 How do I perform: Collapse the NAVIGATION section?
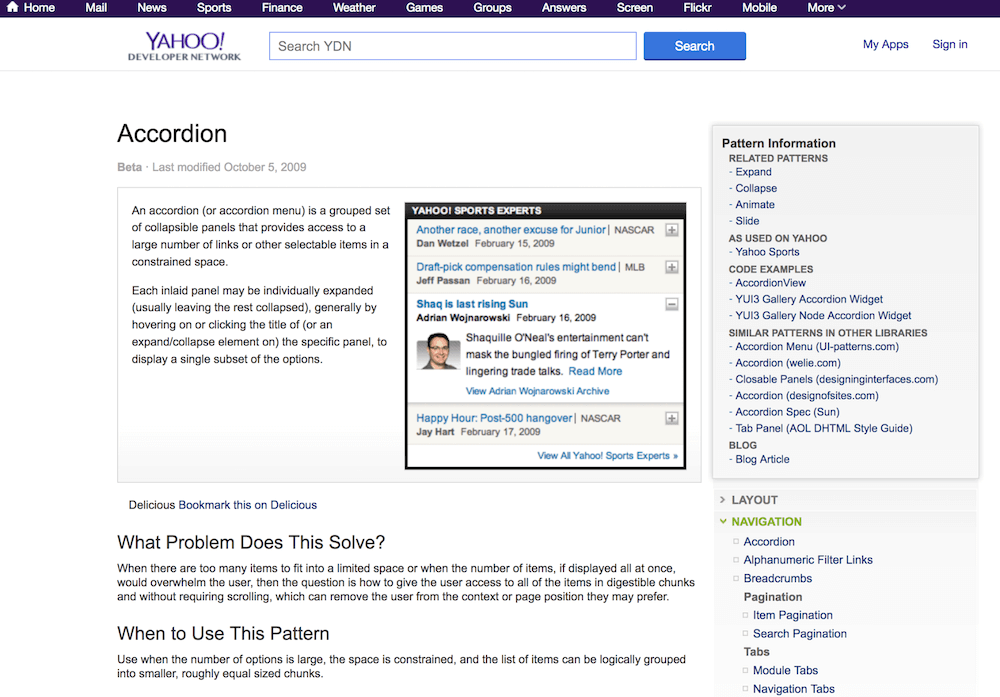pos(767,521)
